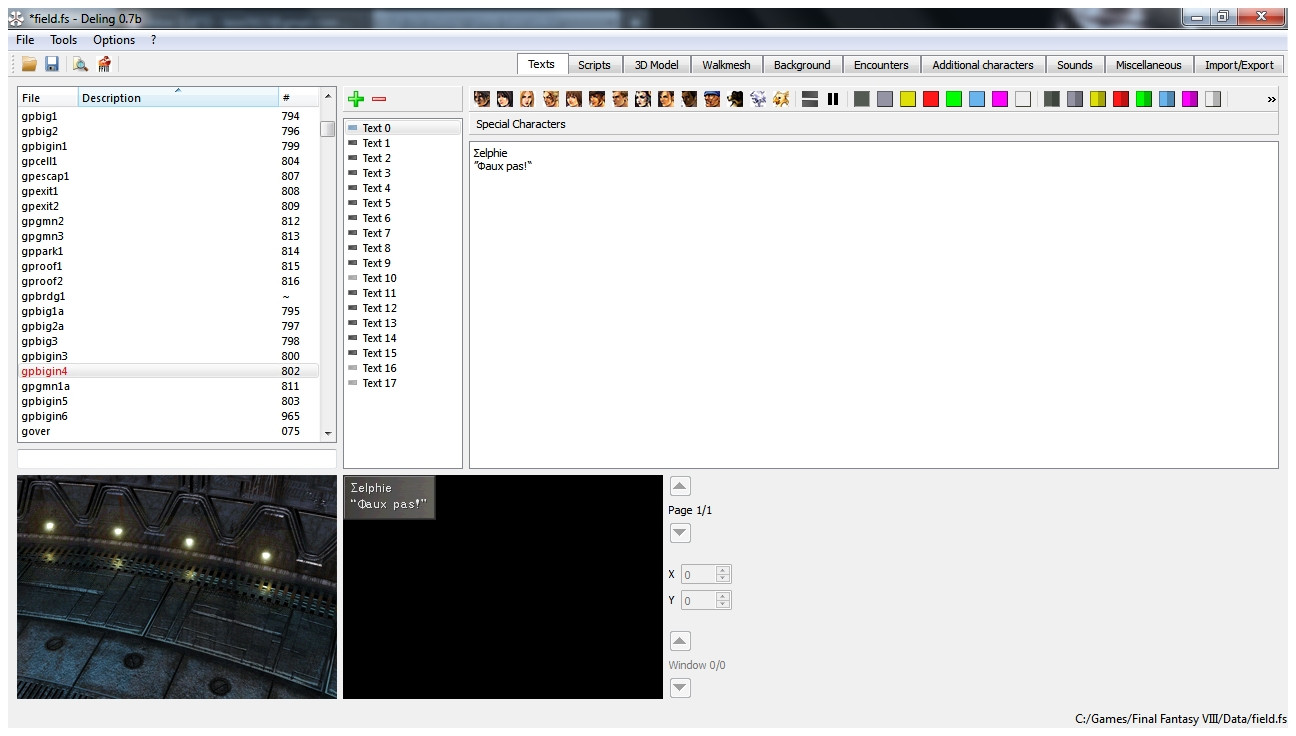Screen dimensions: 1296x736
Task: Expand the Special Characters bar
Action: (874, 124)
